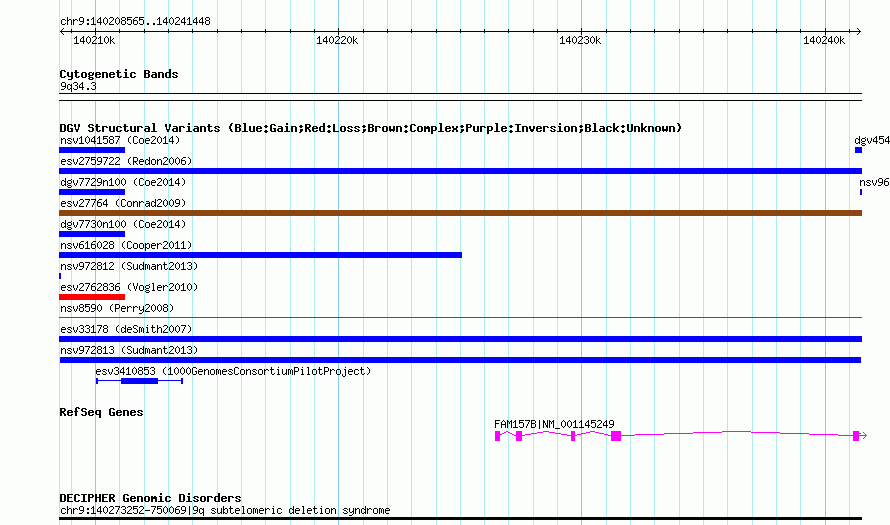This screenshot has width=890, height=525.
Task: Click the small dgv454 blue marker bar
Action: tap(858, 150)
